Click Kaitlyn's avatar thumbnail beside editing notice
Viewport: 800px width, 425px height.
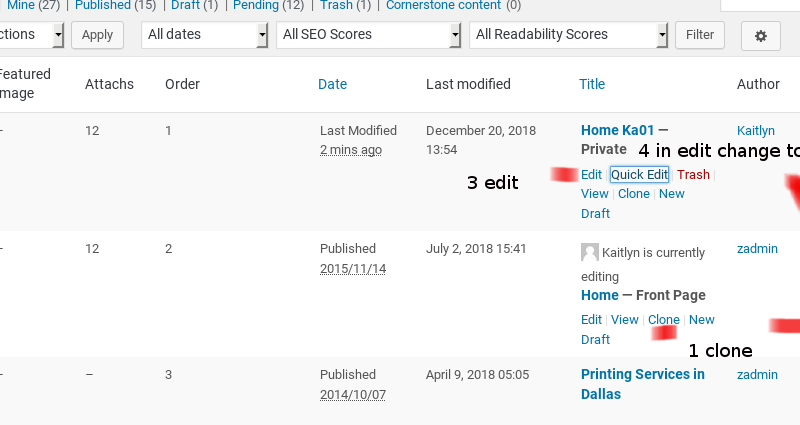coord(590,253)
